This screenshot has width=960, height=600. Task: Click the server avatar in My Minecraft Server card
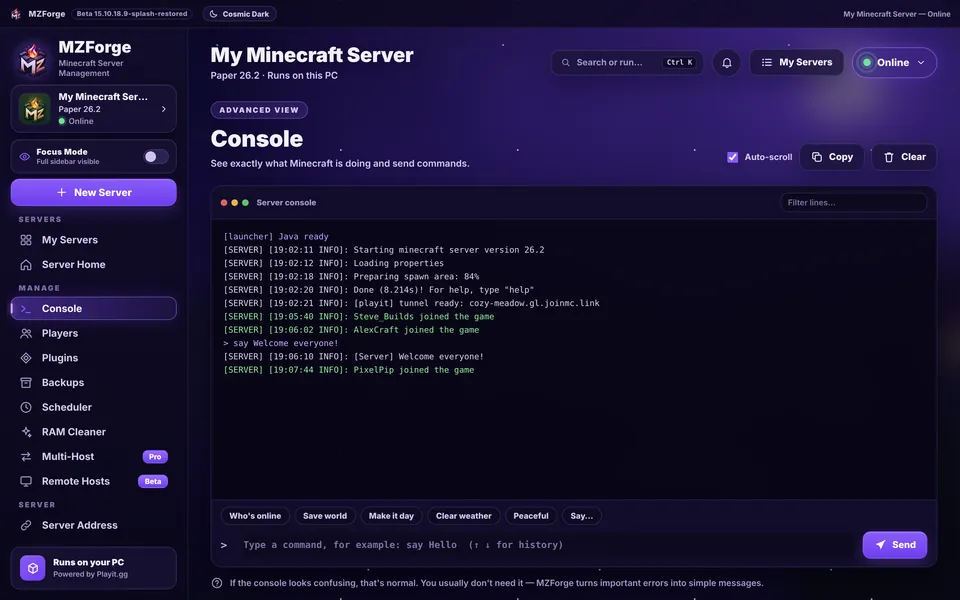(34, 108)
